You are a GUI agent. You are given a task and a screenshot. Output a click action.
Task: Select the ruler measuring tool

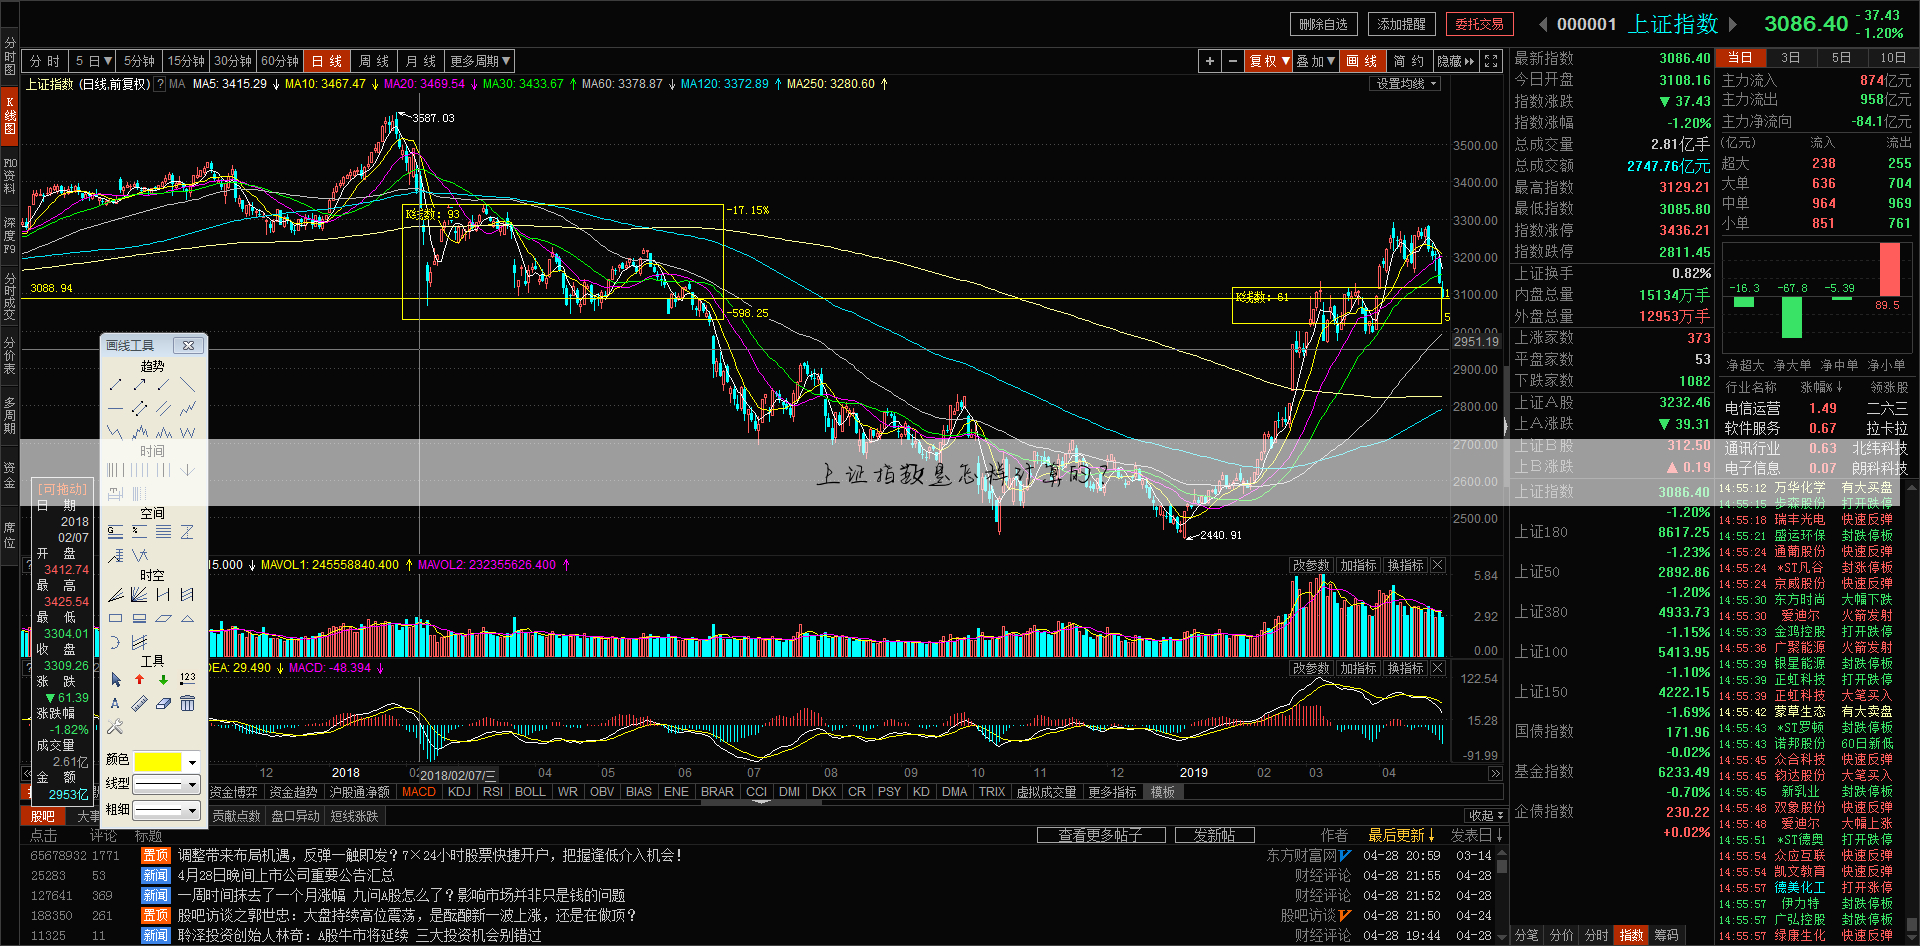point(140,703)
